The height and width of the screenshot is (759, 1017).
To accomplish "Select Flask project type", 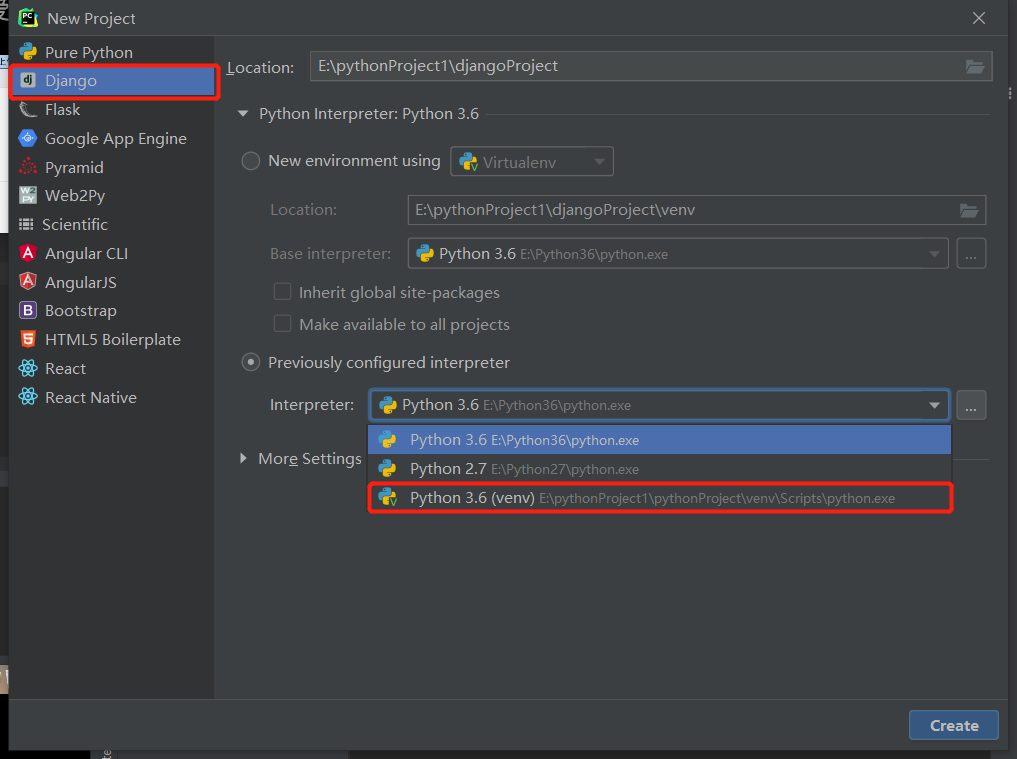I will click(x=113, y=110).
